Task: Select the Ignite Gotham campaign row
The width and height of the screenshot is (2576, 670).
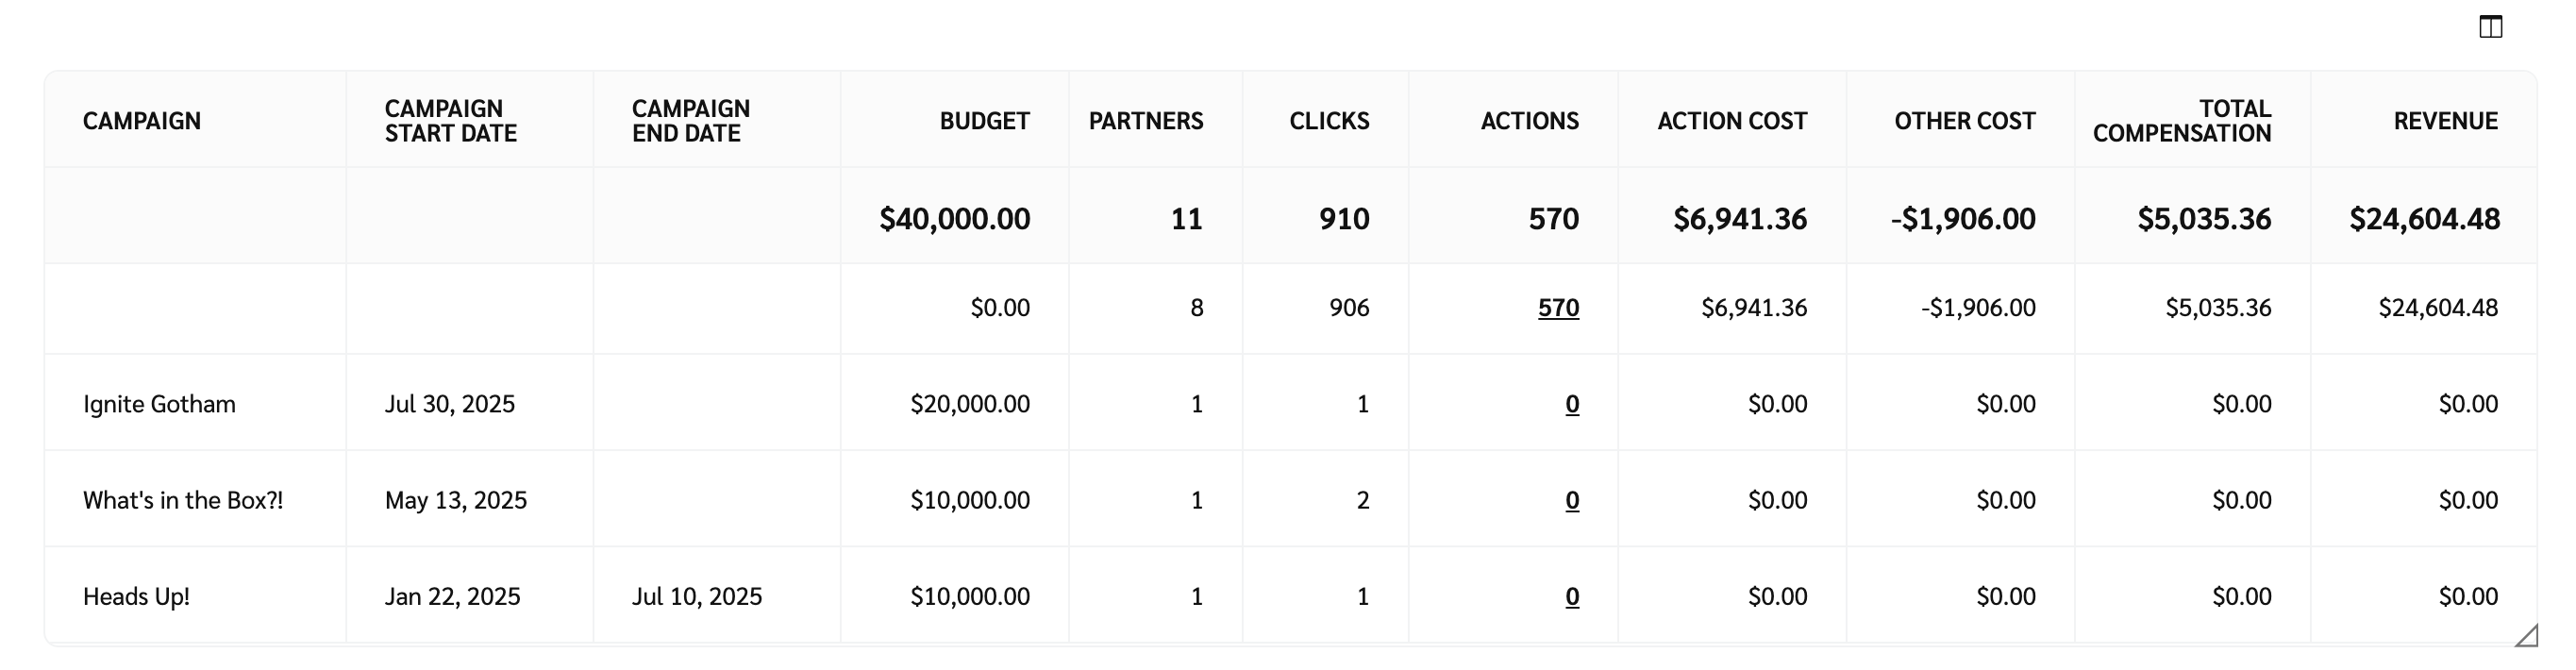Action: pos(159,404)
